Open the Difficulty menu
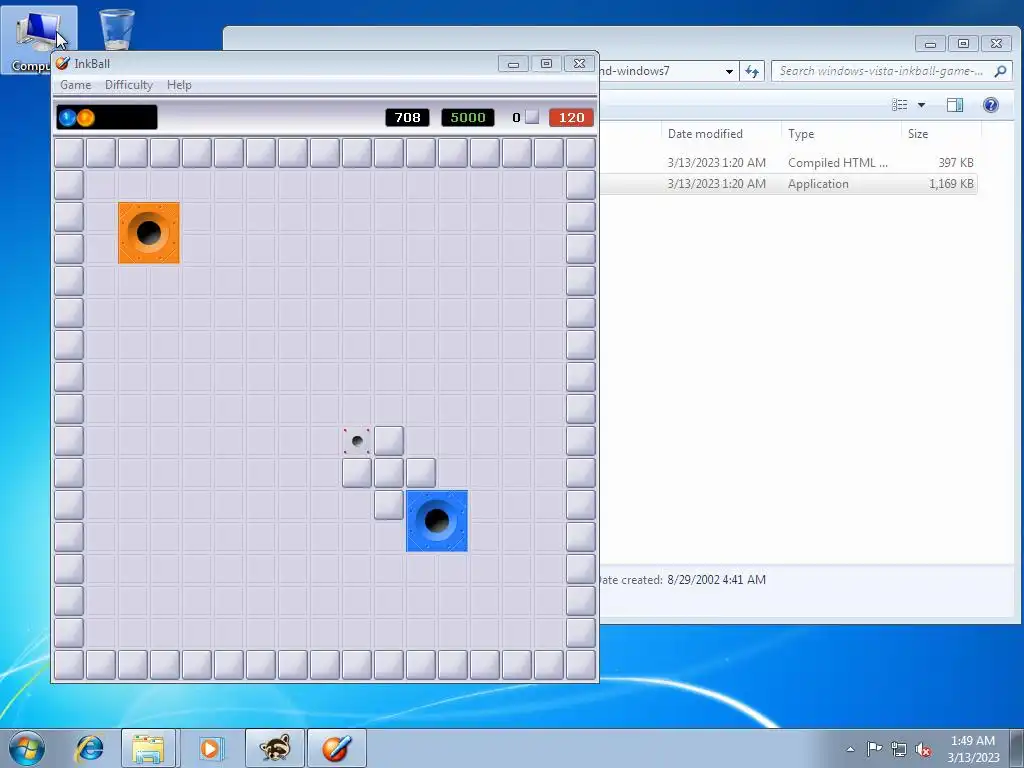 pos(129,85)
